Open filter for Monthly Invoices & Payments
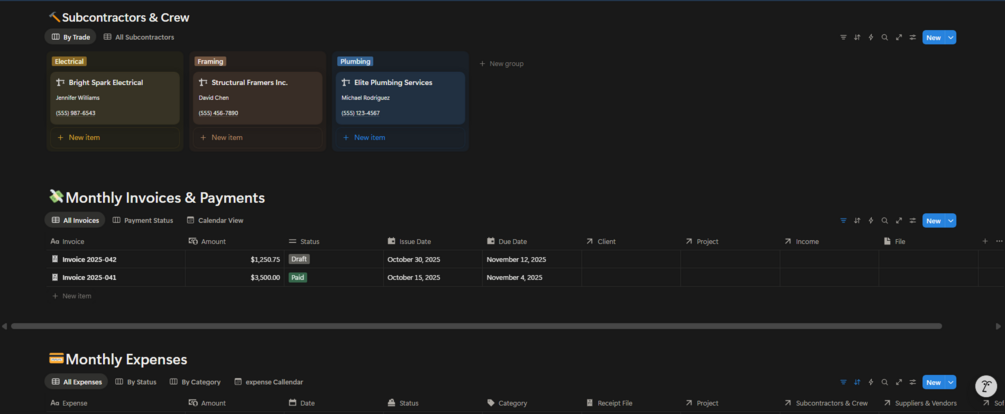 click(843, 220)
